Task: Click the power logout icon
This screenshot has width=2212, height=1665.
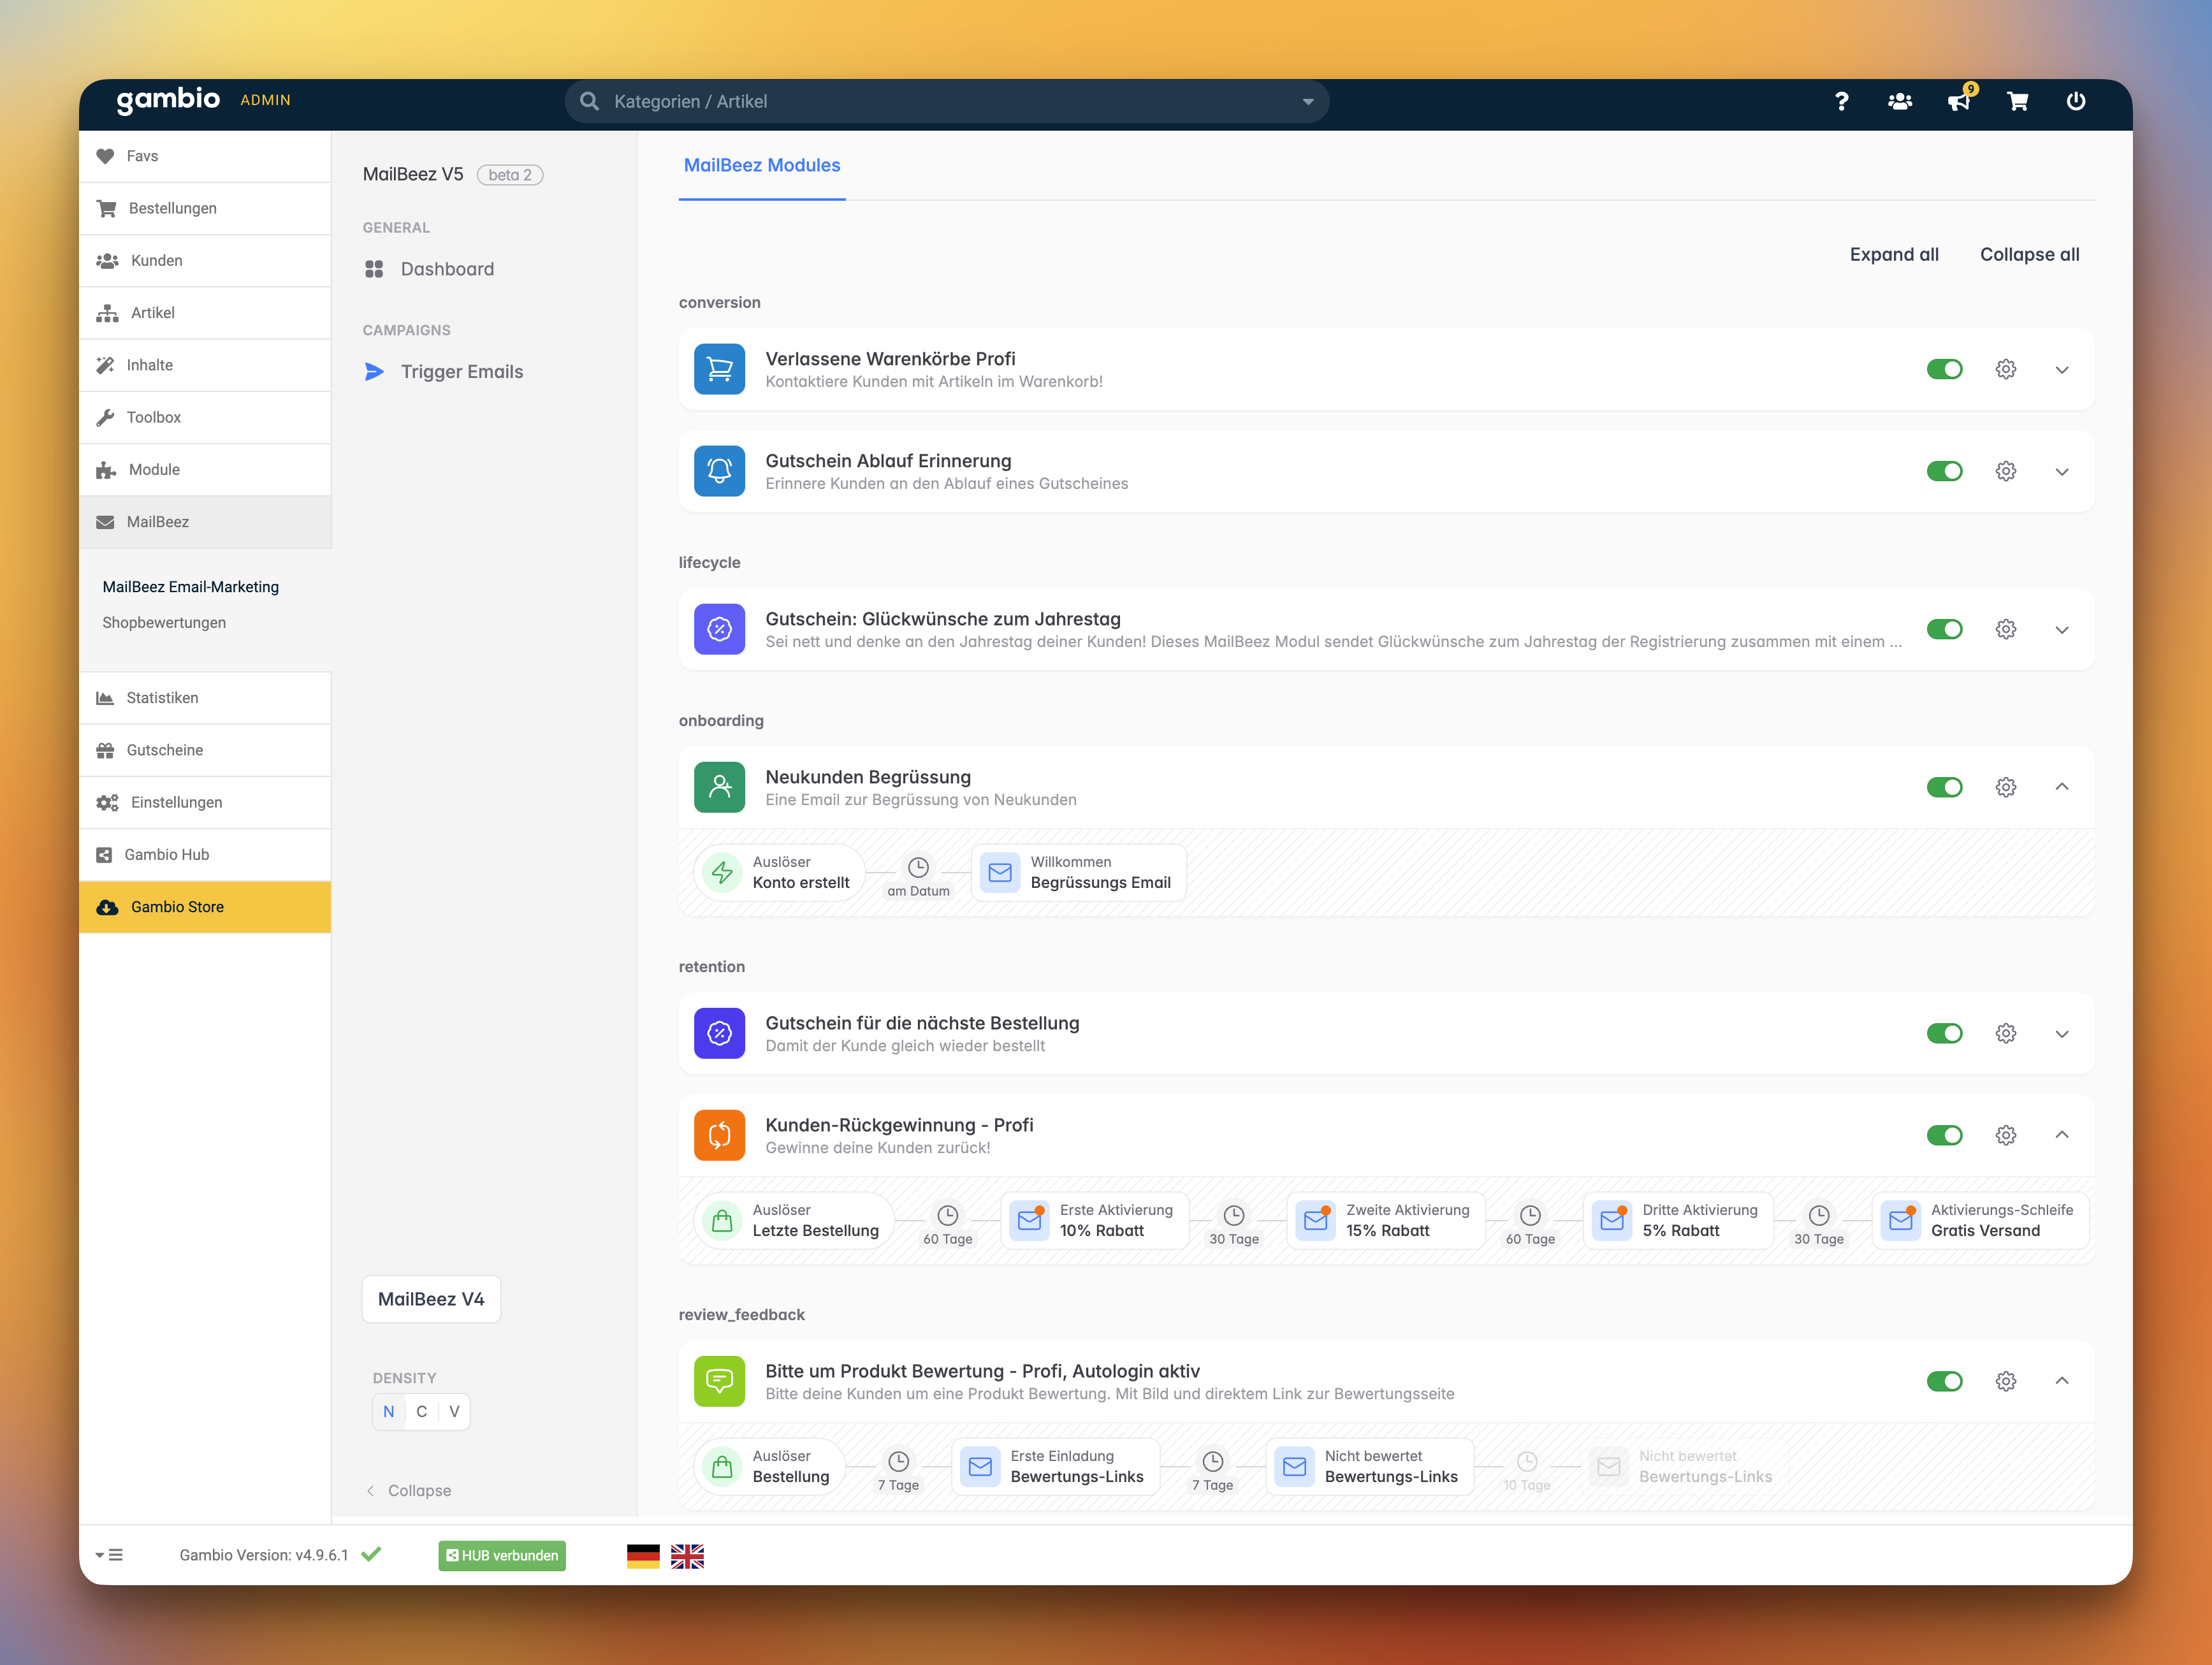Action: (x=2076, y=101)
